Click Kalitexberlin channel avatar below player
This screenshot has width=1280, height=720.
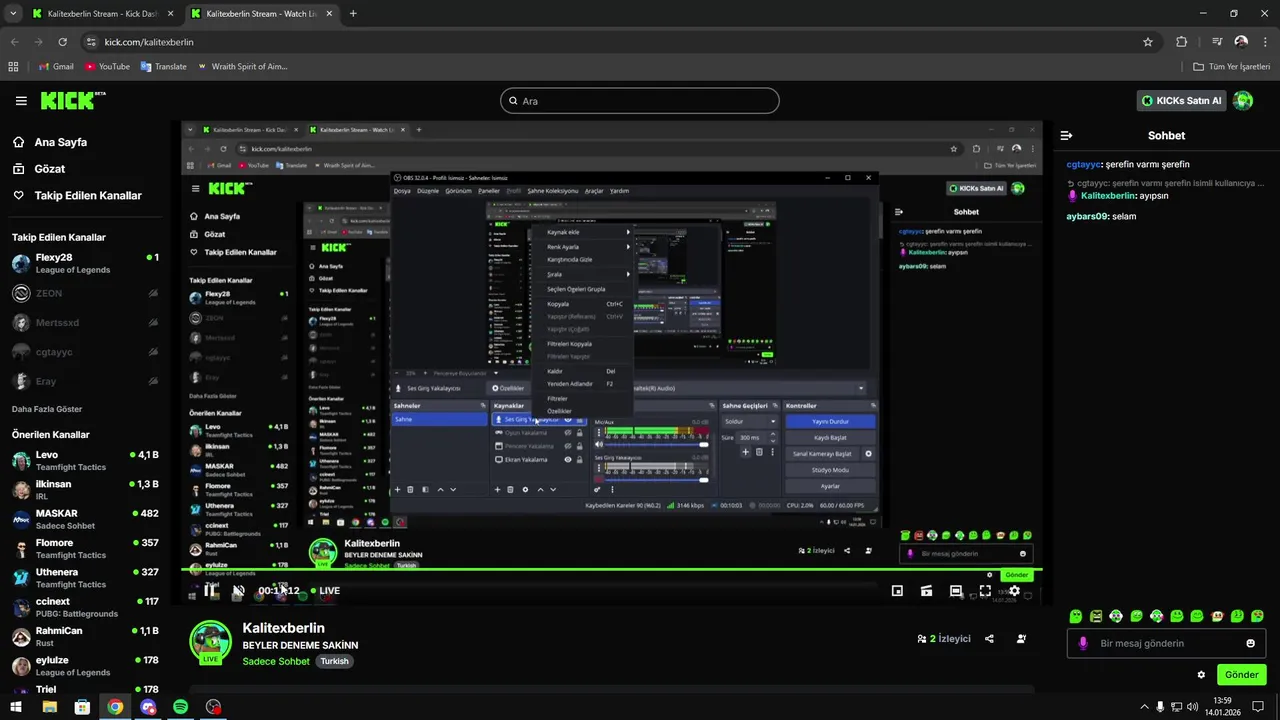point(210,641)
